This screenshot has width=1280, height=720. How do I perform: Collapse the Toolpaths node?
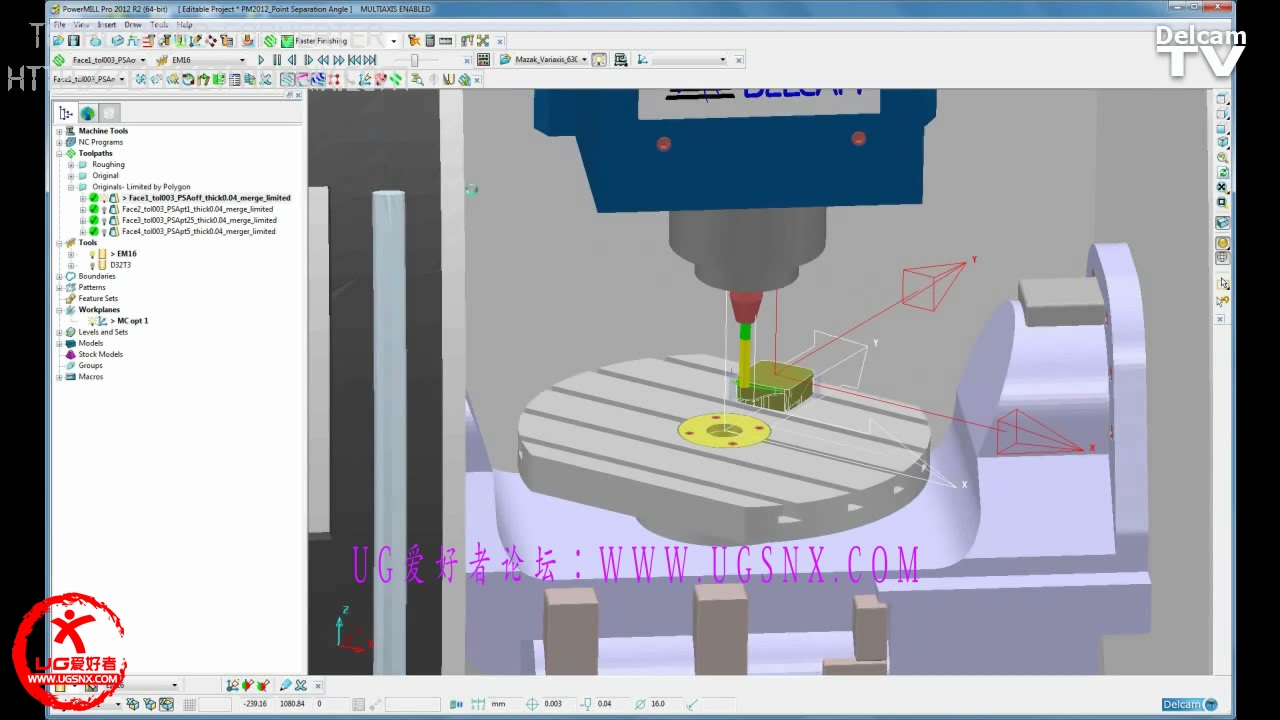pos(59,153)
